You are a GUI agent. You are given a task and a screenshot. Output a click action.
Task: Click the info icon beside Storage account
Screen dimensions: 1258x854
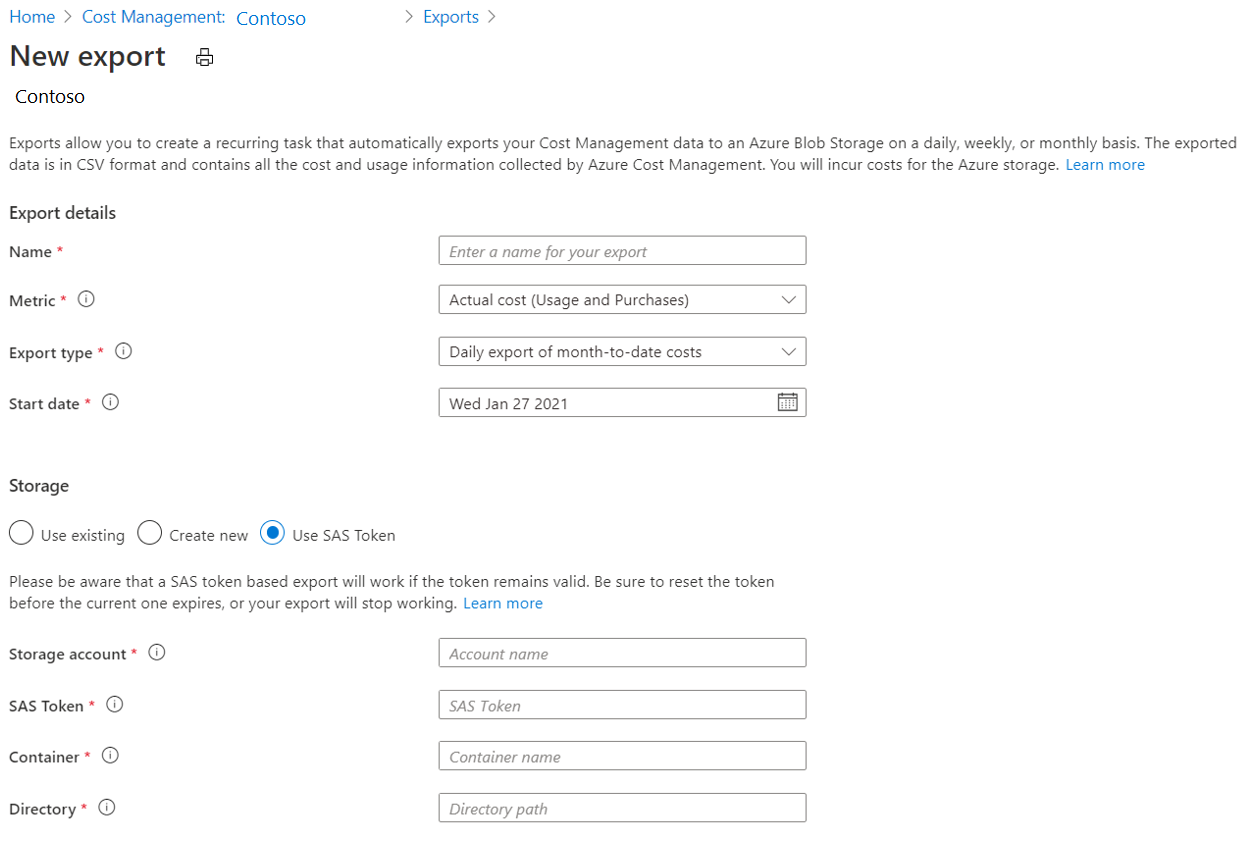[157, 652]
